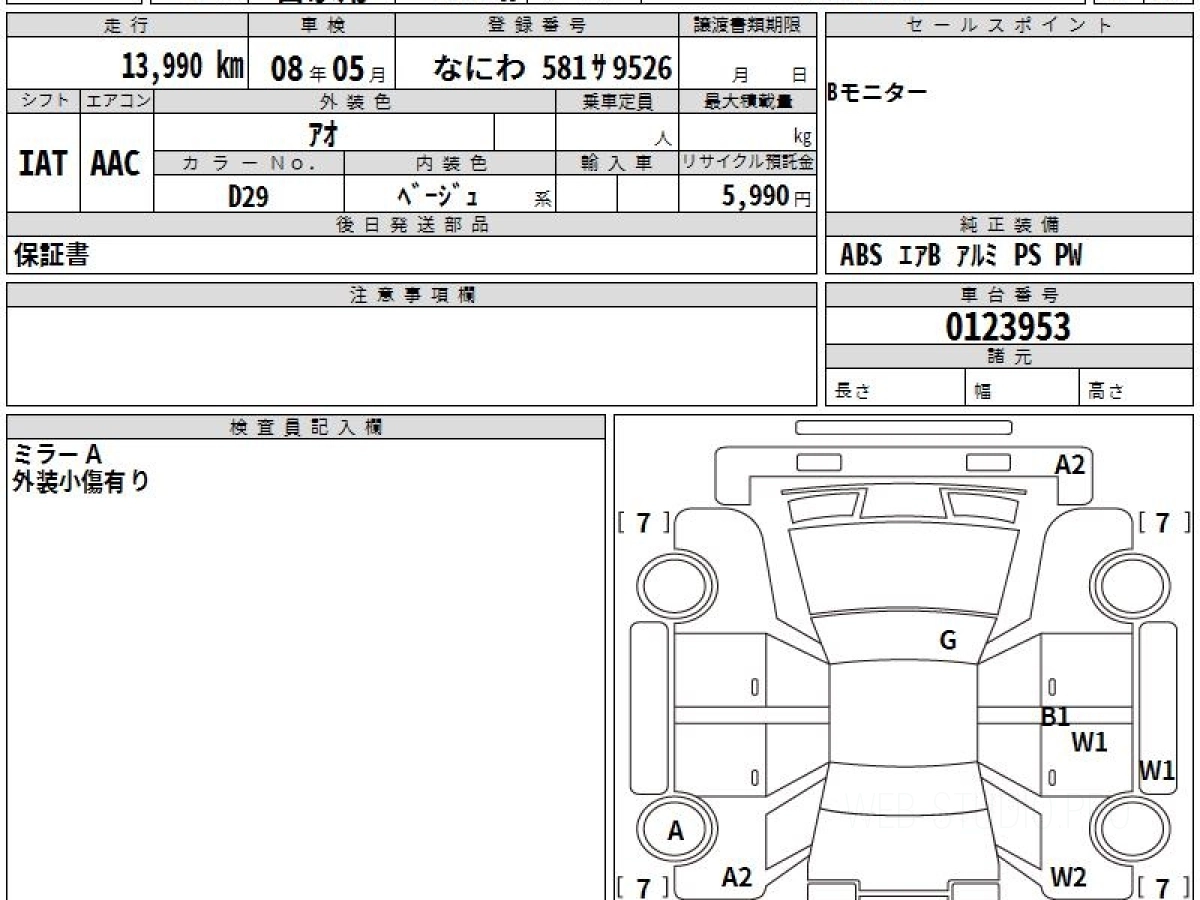Select the Bモニター sales point text

(877, 93)
